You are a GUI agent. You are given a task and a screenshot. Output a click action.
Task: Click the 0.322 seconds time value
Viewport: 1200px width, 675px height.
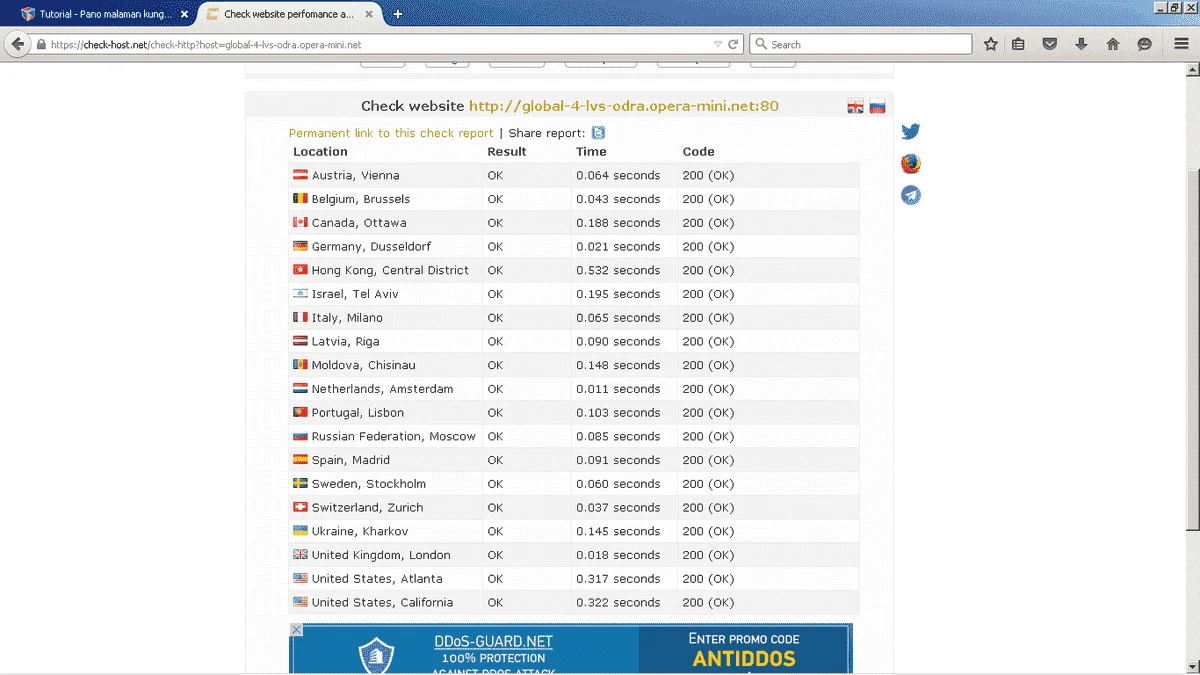coord(618,602)
